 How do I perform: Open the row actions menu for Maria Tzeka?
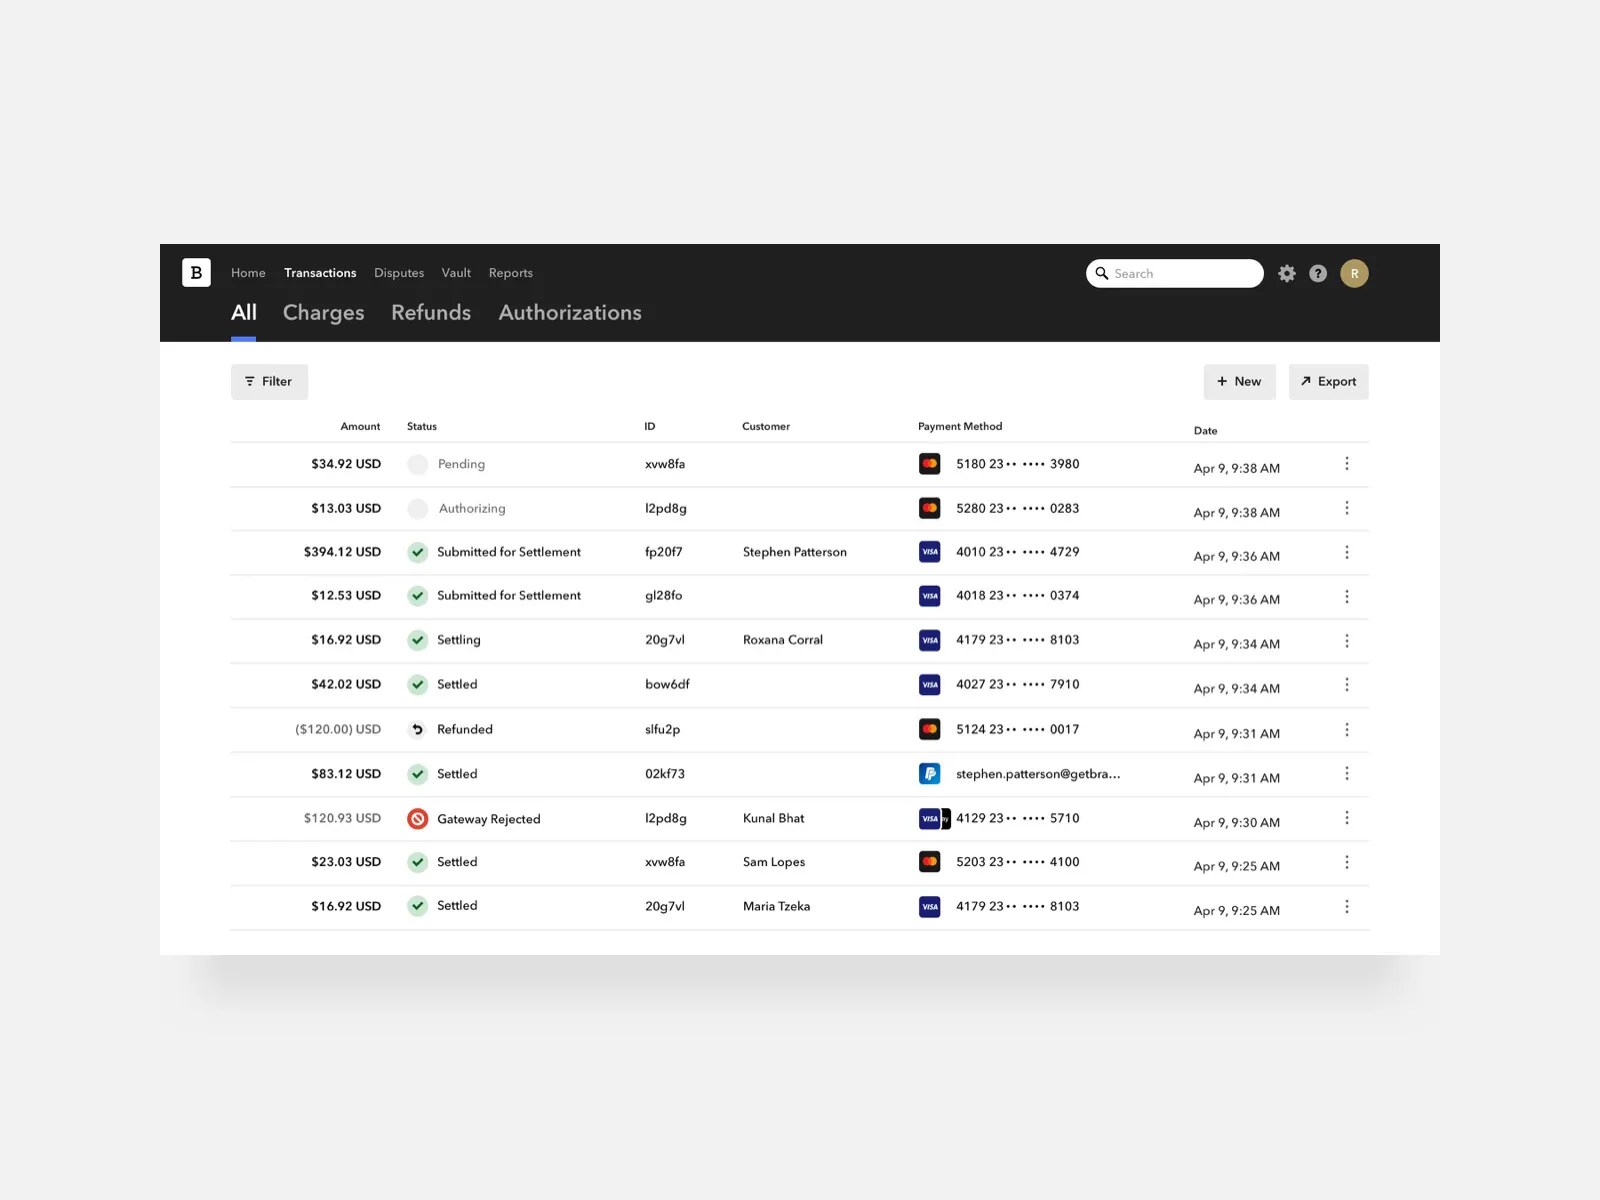1347,906
